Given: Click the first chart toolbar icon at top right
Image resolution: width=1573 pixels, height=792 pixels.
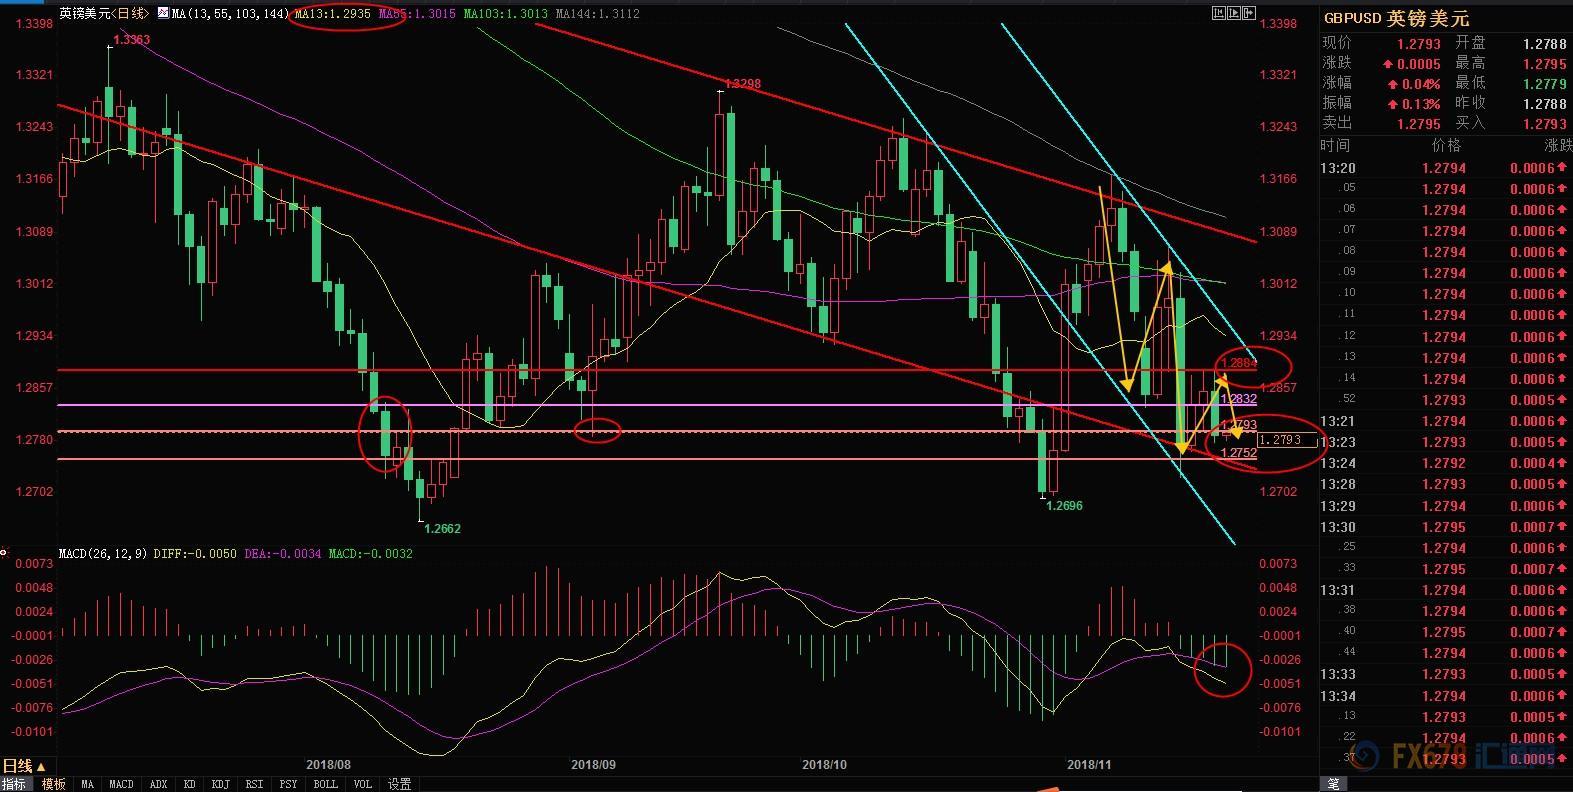Looking at the screenshot, I should click(x=1218, y=13).
